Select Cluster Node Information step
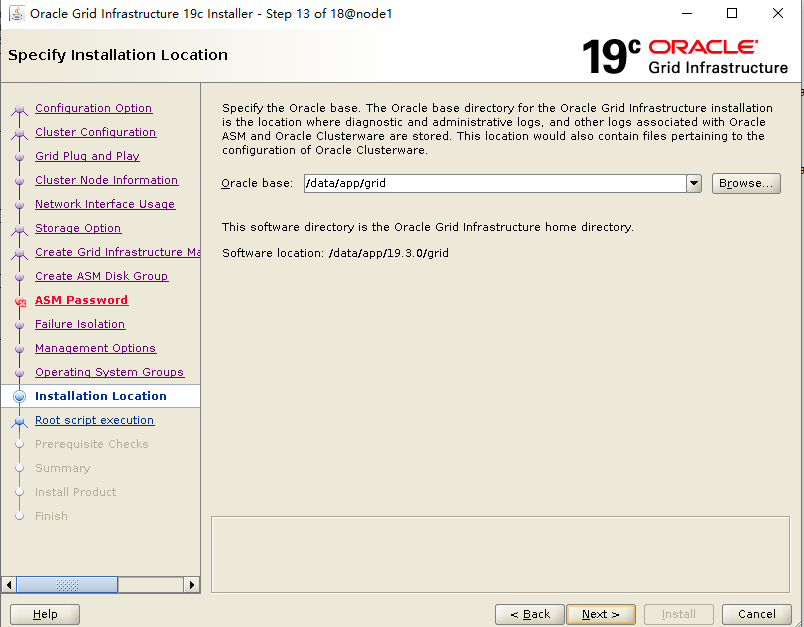This screenshot has width=804, height=627. pyautogui.click(x=106, y=180)
